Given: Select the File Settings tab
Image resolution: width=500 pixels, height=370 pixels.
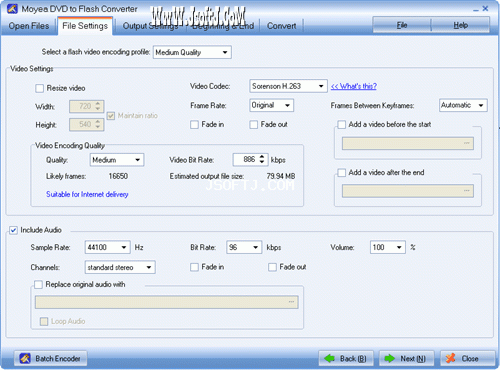Looking at the screenshot, I should pyautogui.click(x=85, y=26).
